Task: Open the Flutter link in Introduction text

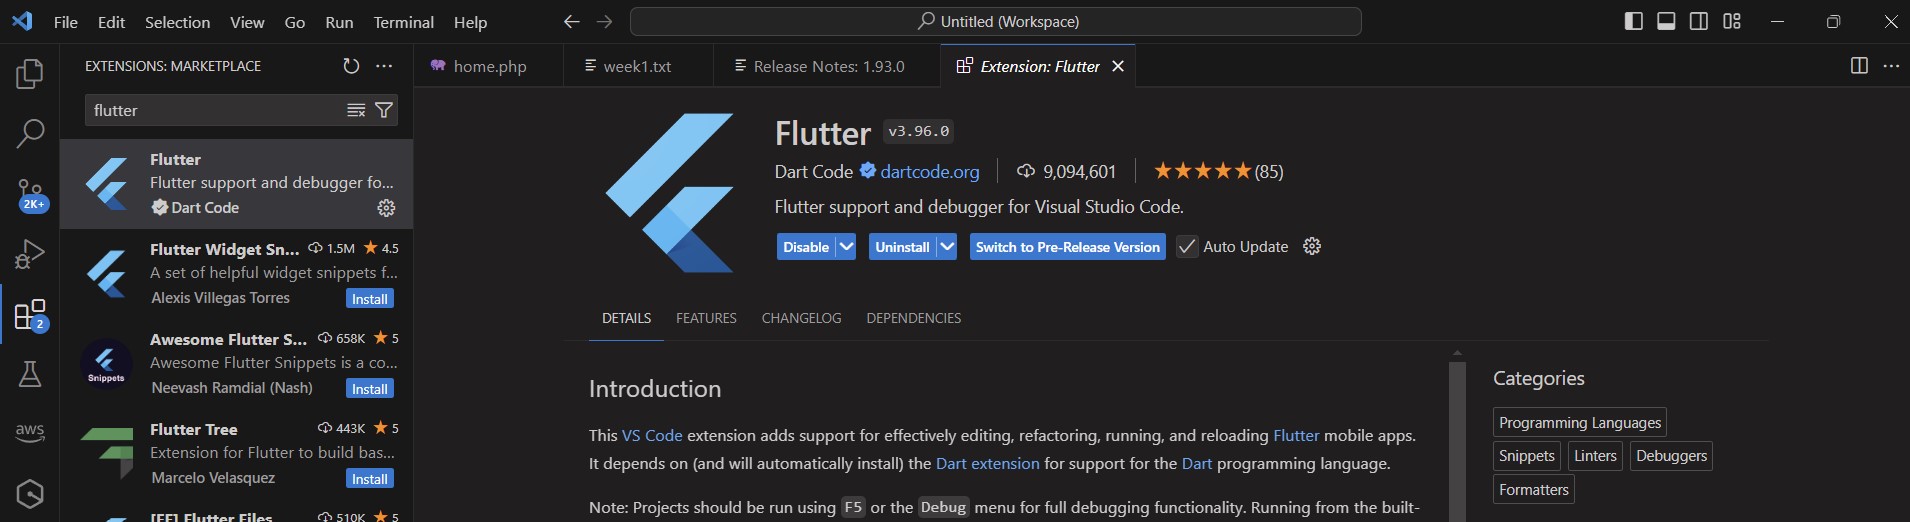Action: click(x=1296, y=436)
